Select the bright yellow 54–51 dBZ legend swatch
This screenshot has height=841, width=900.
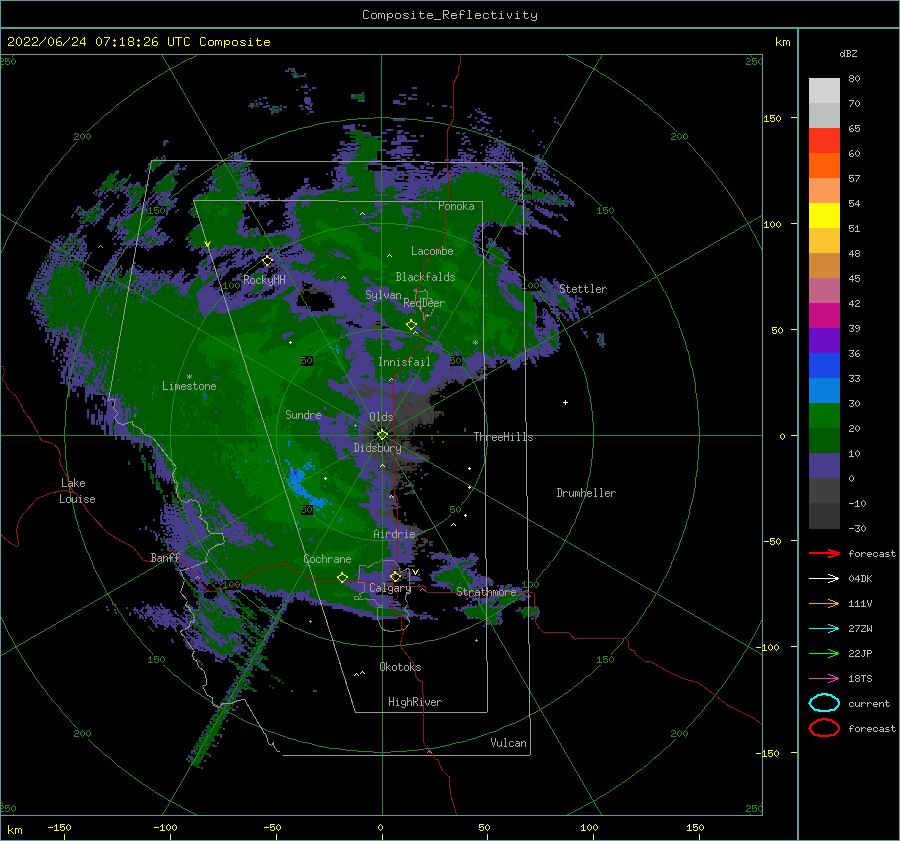[x=824, y=215]
